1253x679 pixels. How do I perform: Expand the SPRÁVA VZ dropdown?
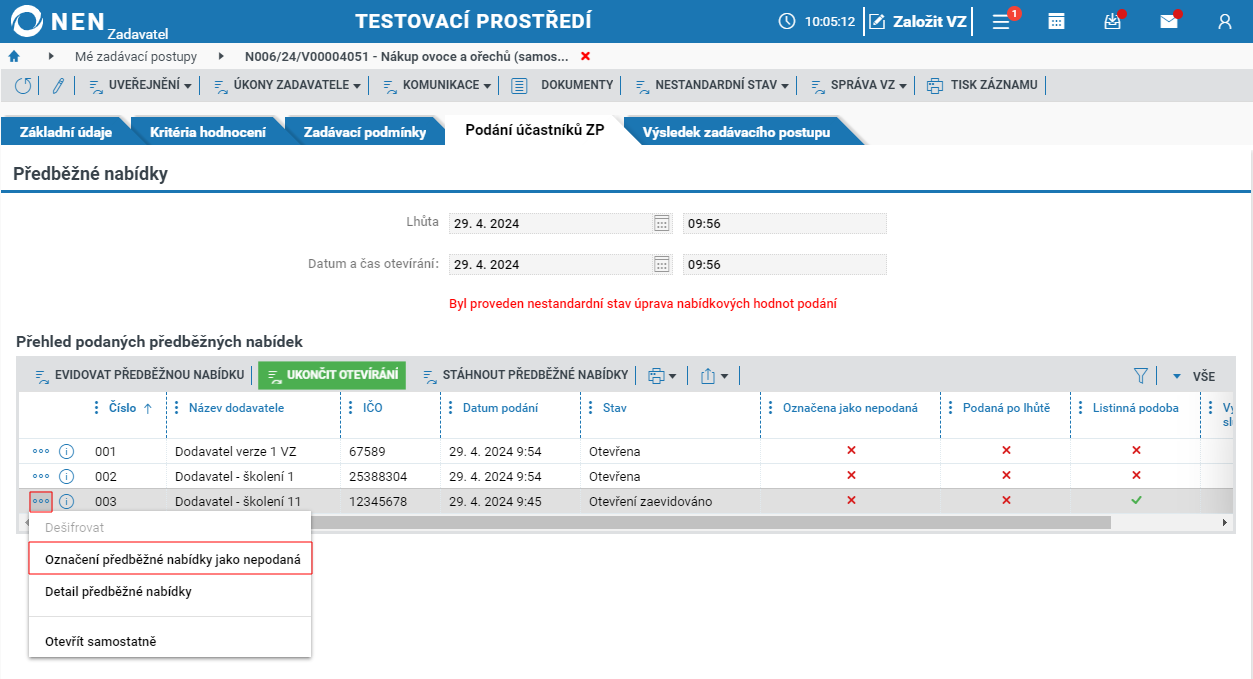click(x=859, y=86)
